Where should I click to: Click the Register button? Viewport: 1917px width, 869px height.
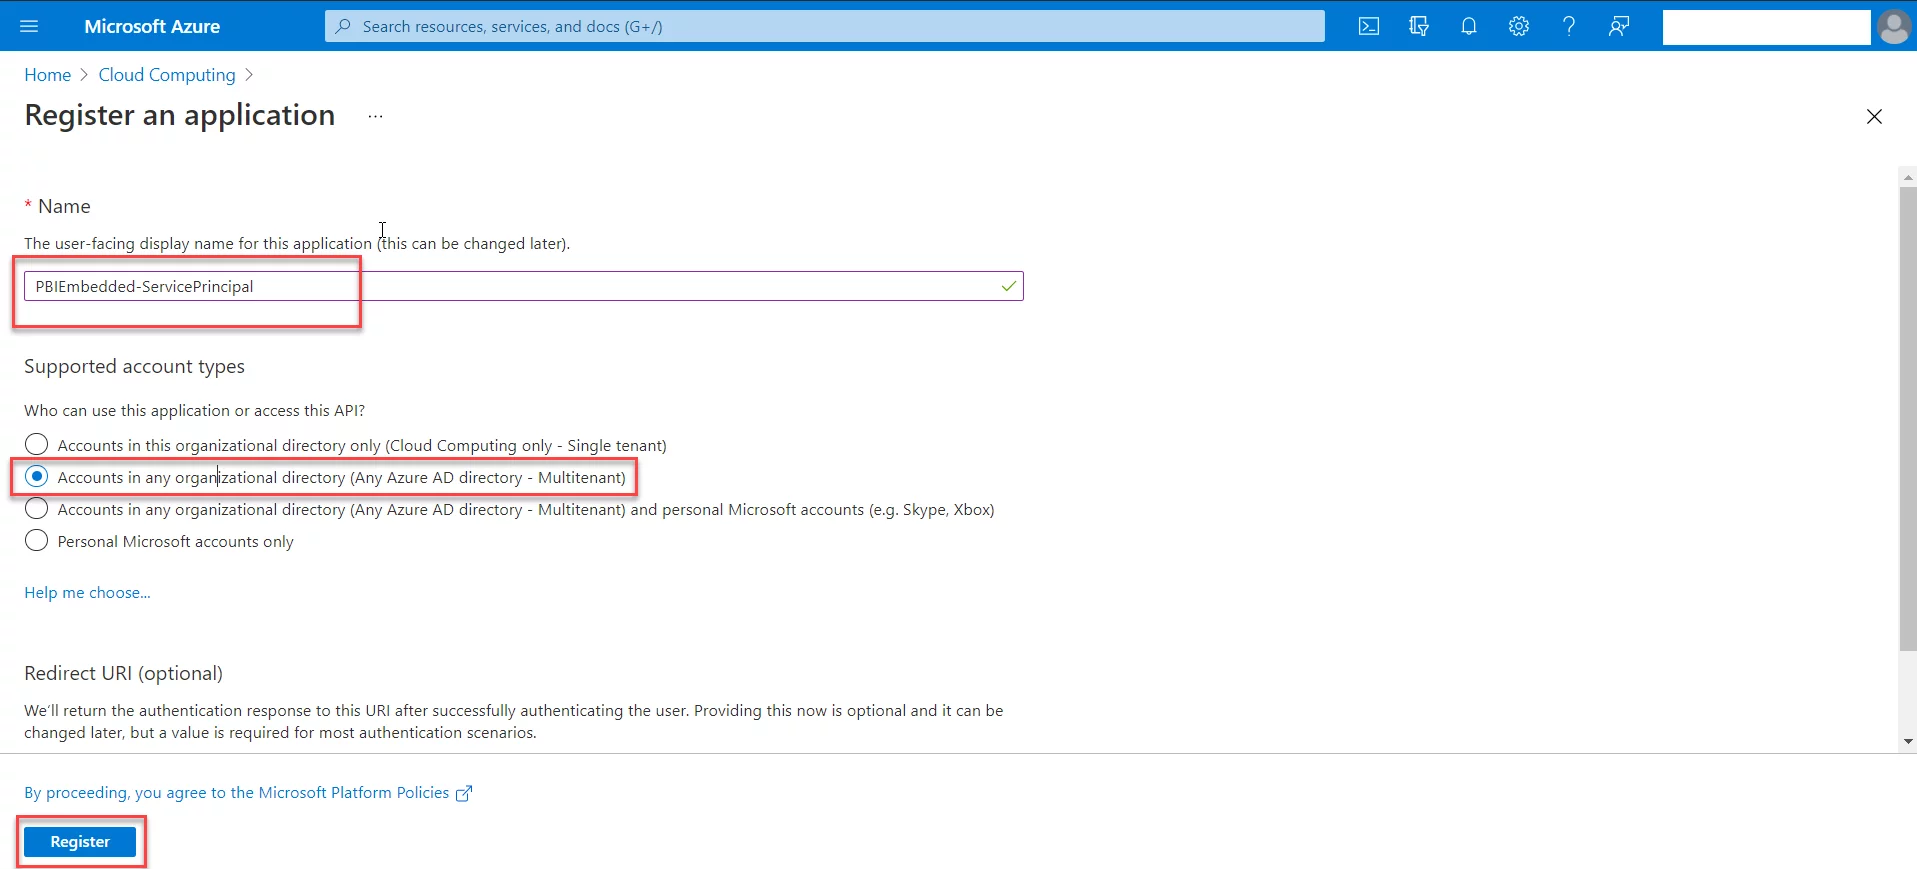[80, 842]
